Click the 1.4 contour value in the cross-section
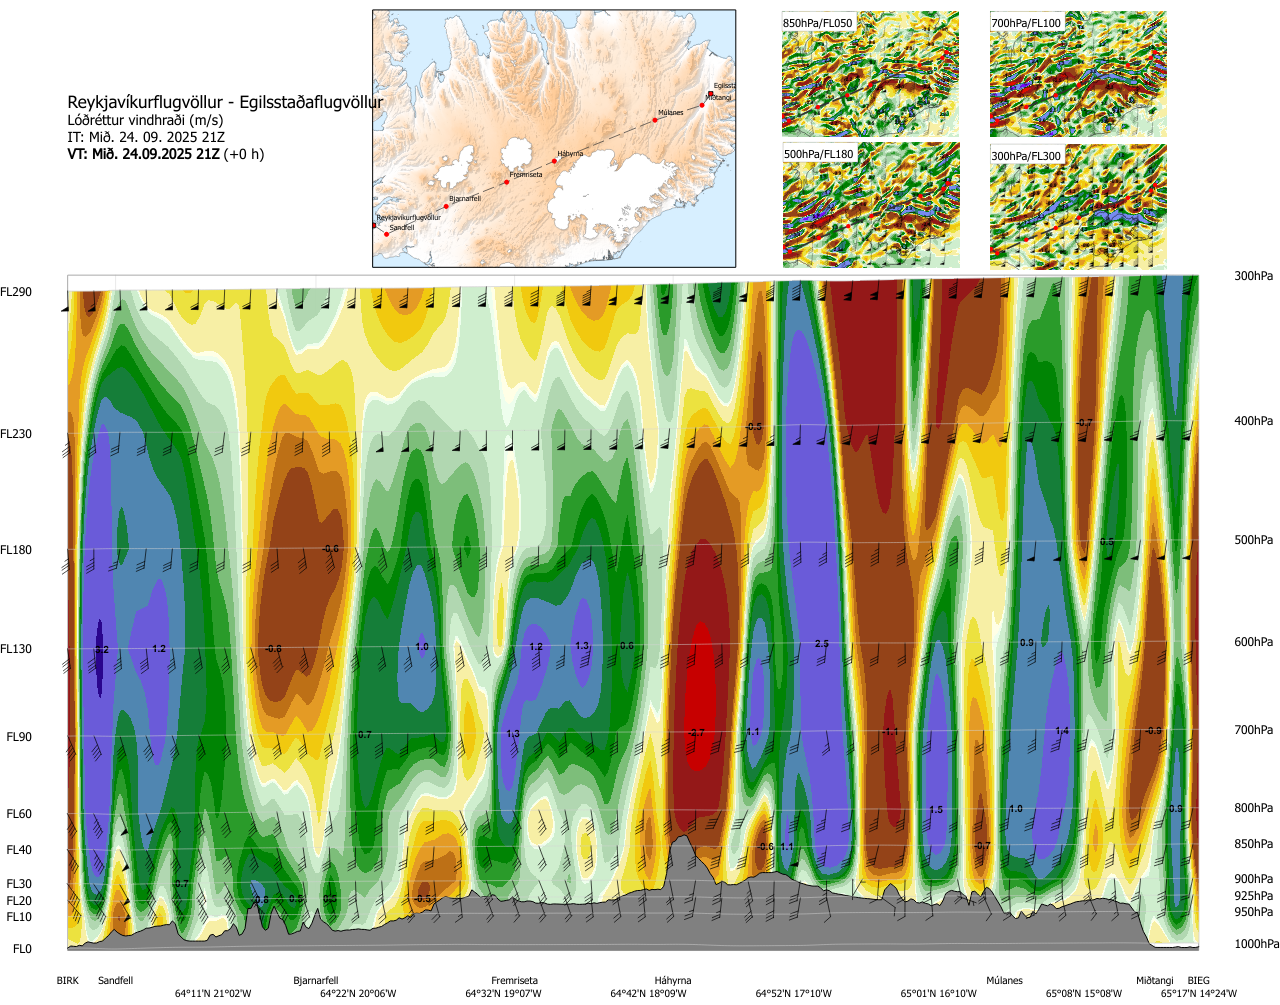This screenshot has width=1280, height=1005. pos(1062,731)
